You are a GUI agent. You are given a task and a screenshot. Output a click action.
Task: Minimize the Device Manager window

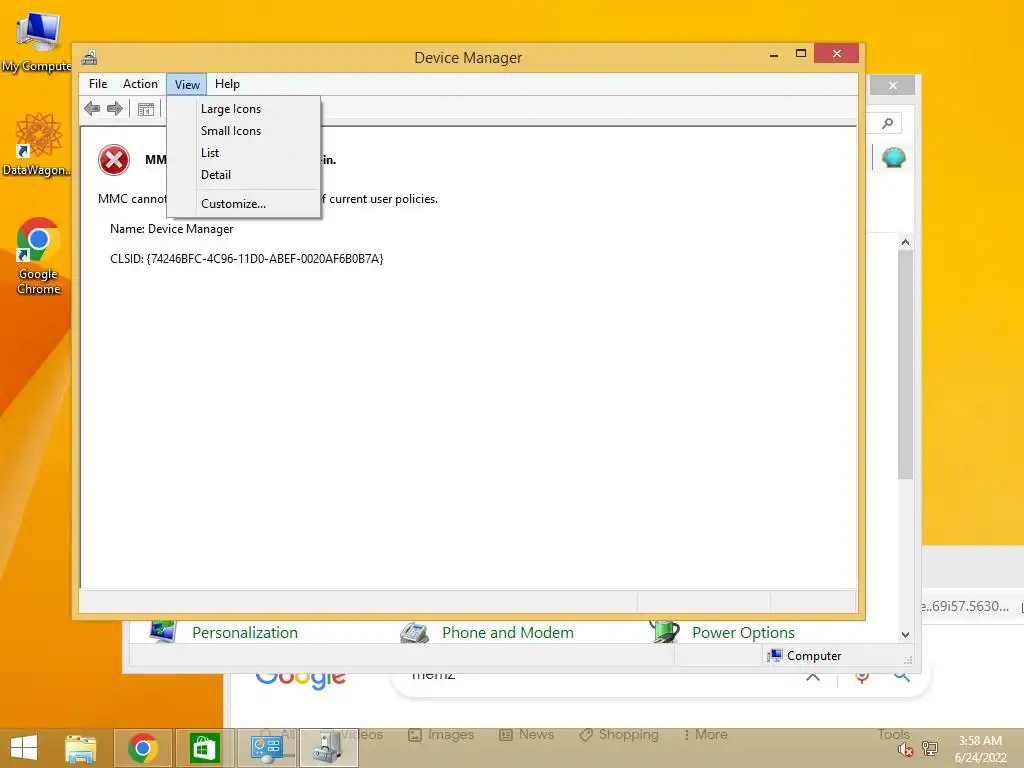tap(774, 55)
